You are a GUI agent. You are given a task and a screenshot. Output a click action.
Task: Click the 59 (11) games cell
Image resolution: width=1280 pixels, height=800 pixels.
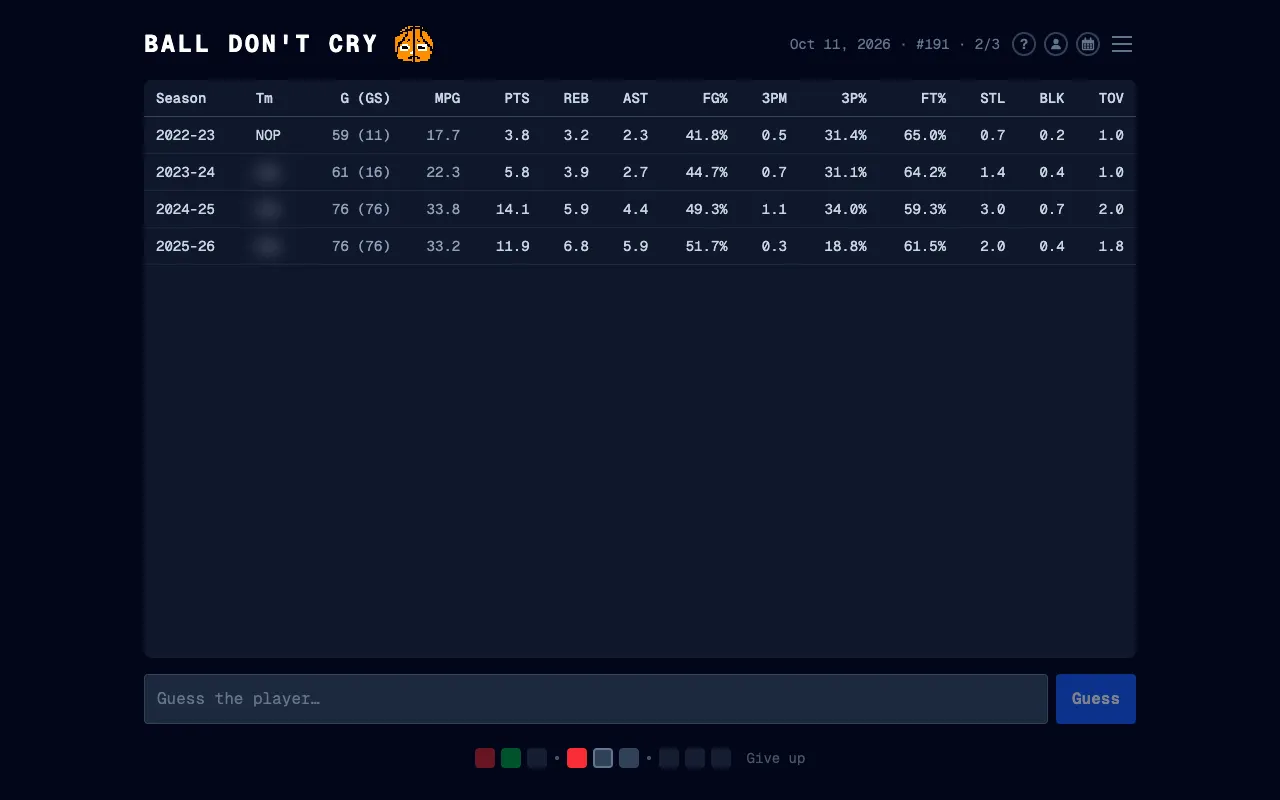click(361, 135)
